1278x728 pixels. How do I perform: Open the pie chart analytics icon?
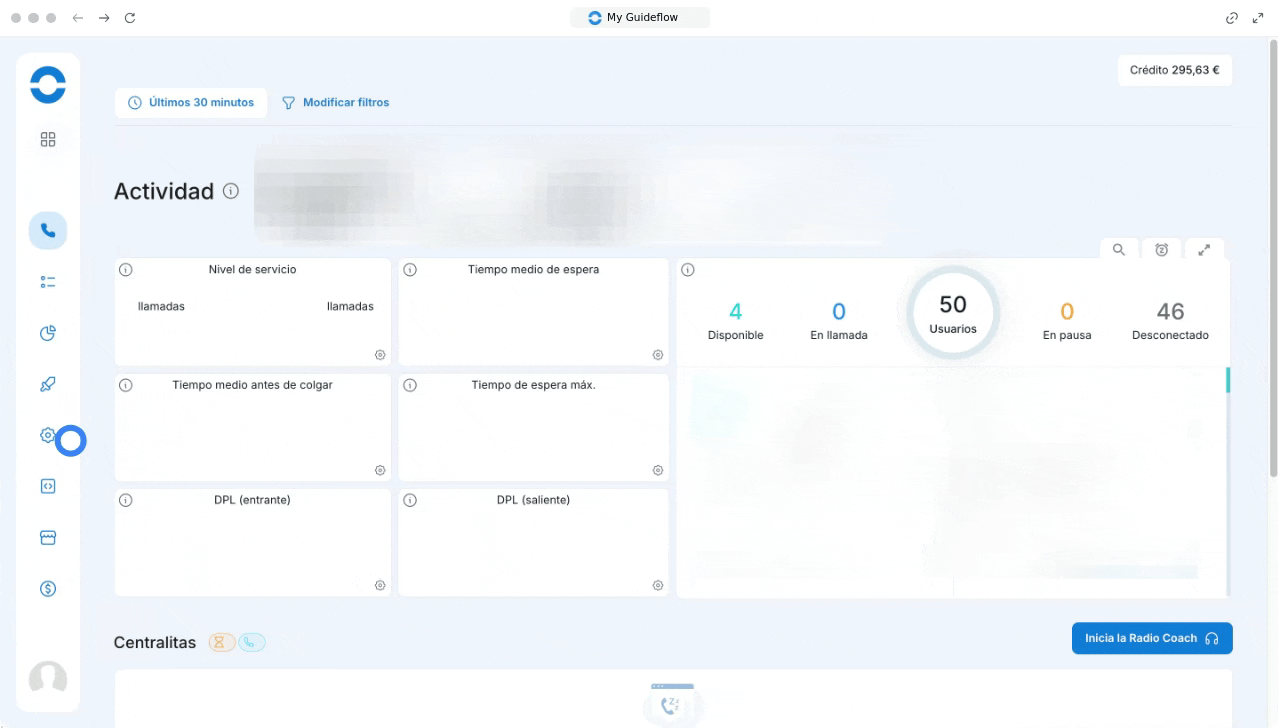click(x=48, y=333)
